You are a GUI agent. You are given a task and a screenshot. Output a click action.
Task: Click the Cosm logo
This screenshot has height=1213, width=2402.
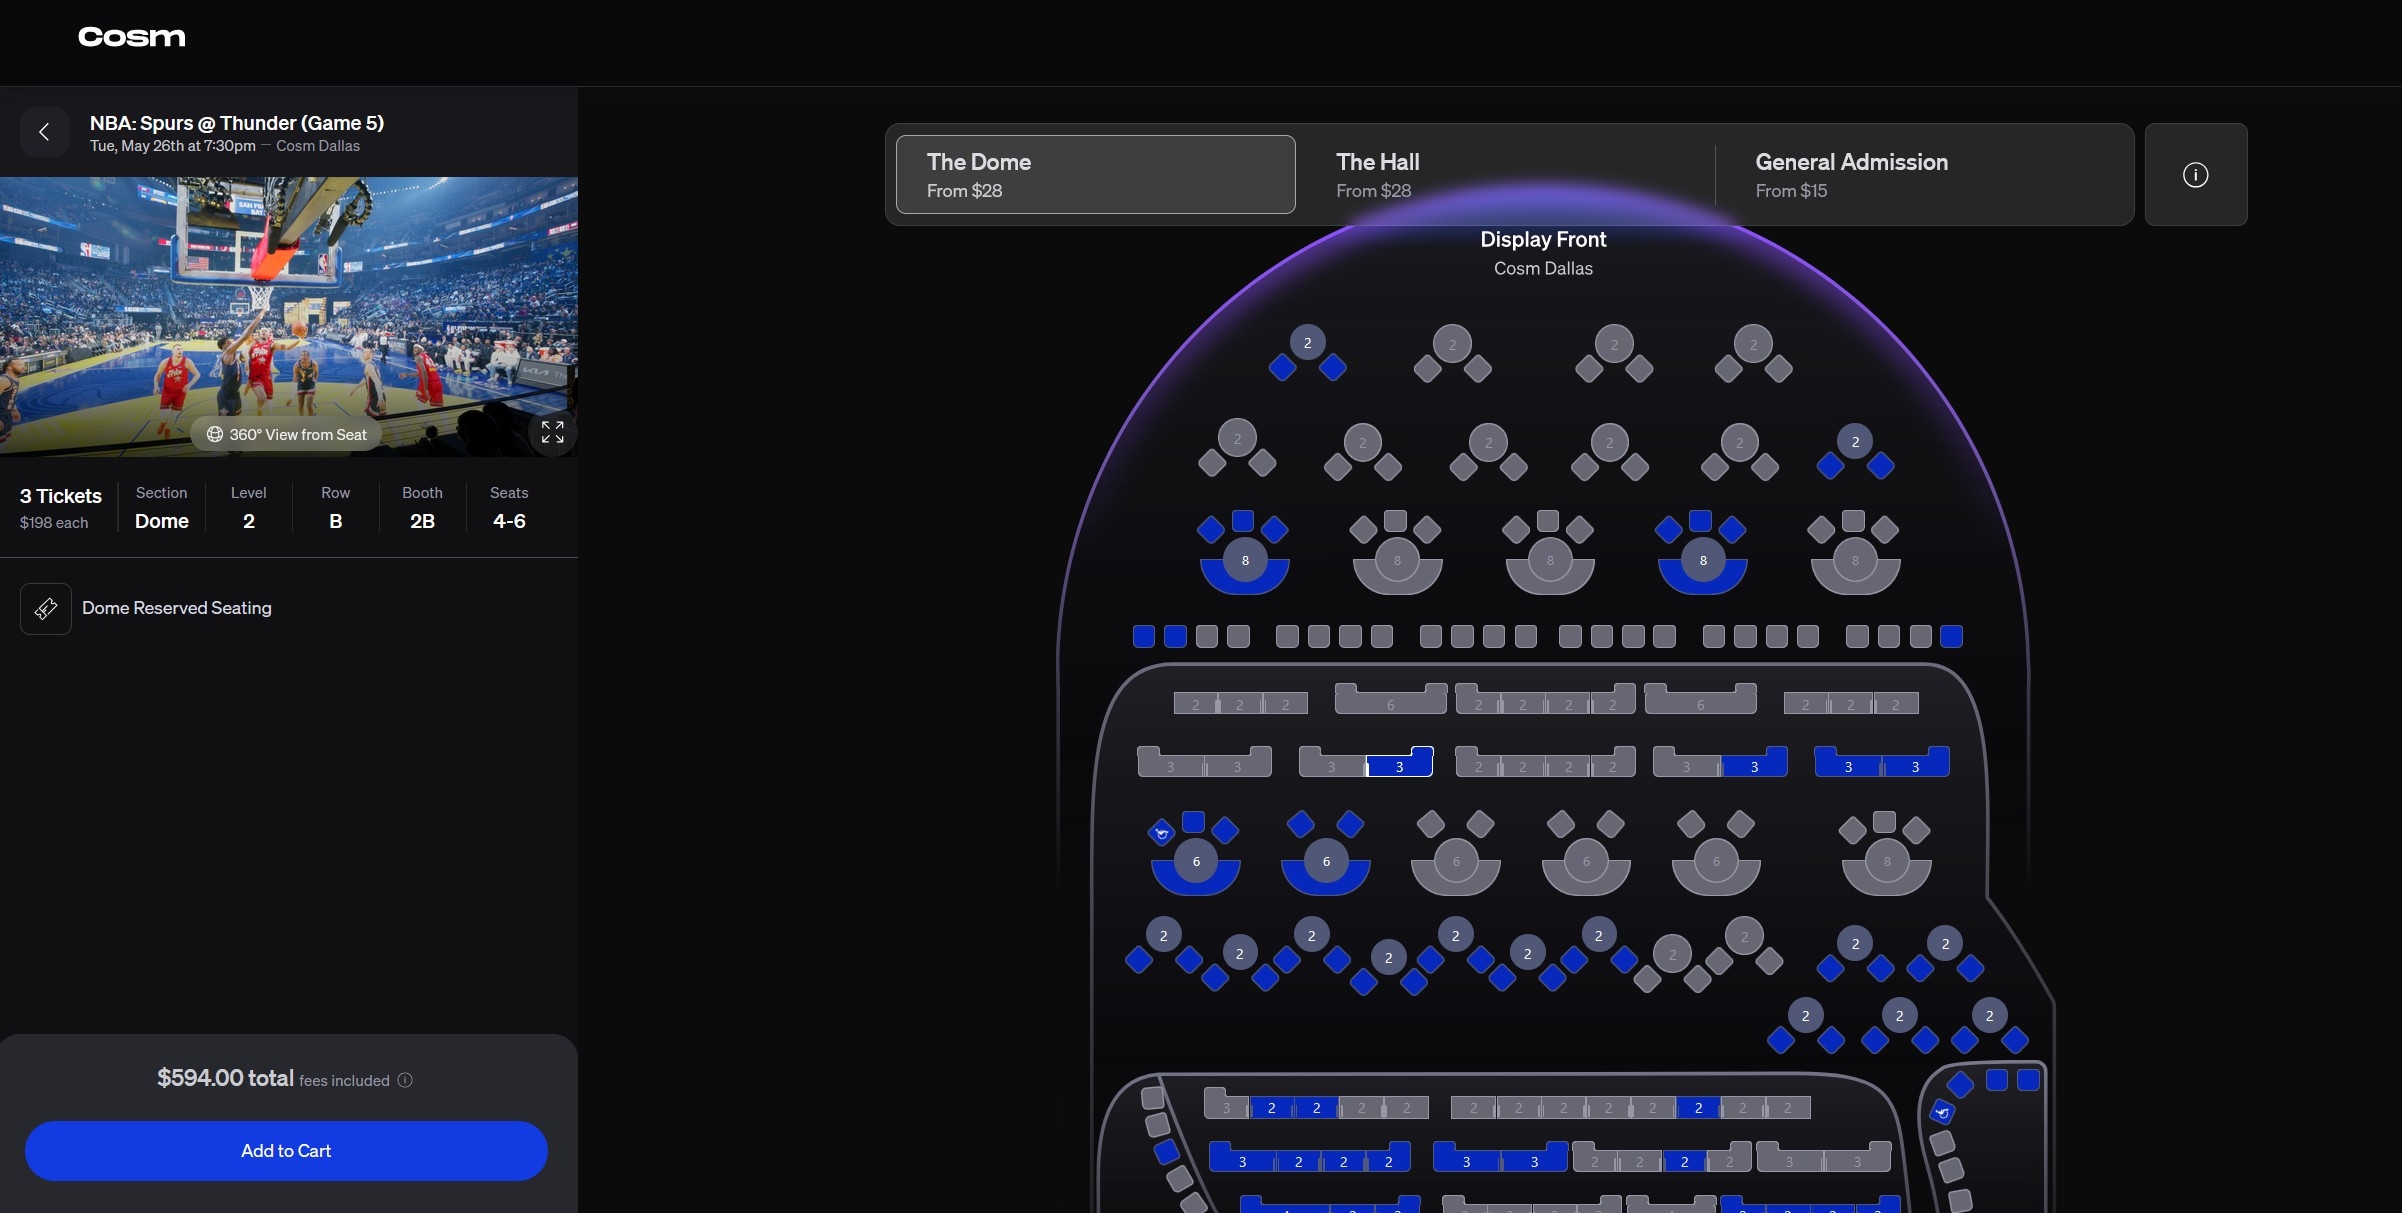[x=132, y=37]
